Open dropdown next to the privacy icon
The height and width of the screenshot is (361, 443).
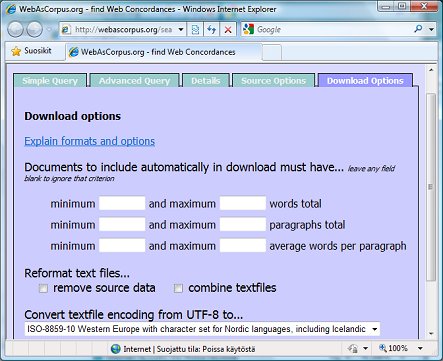point(366,349)
